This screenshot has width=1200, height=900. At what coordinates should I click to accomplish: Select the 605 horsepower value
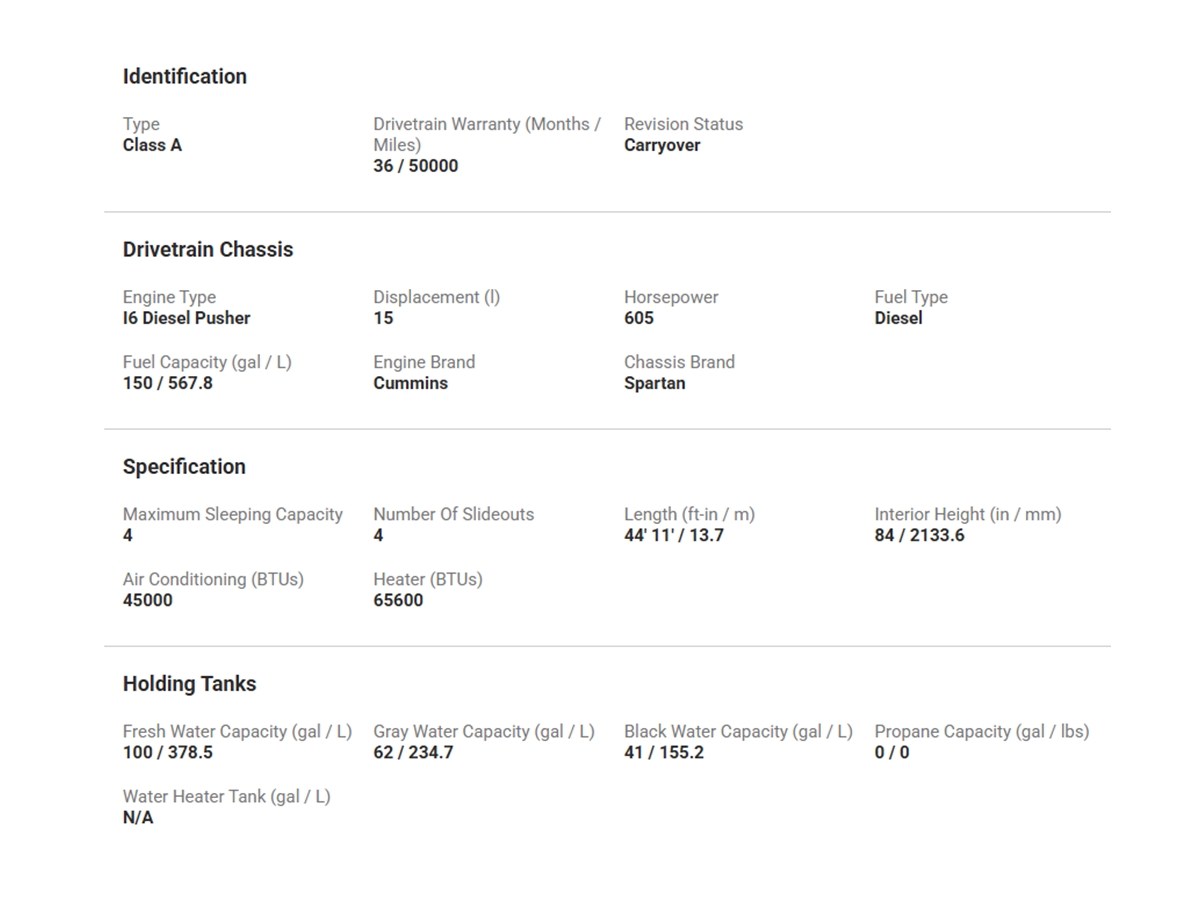coord(638,319)
